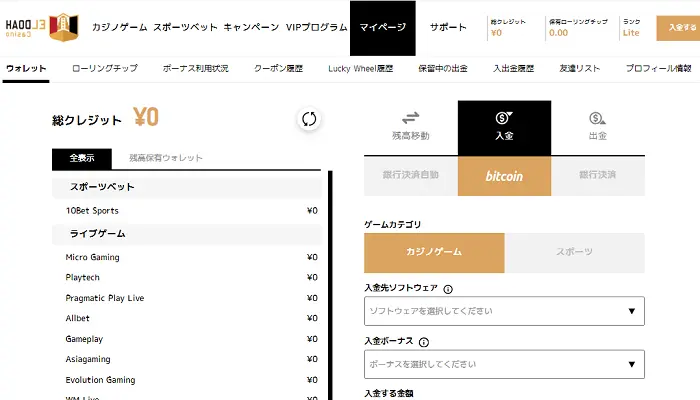
Task: Click the ELDOAH Casino logo
Action: click(42, 27)
